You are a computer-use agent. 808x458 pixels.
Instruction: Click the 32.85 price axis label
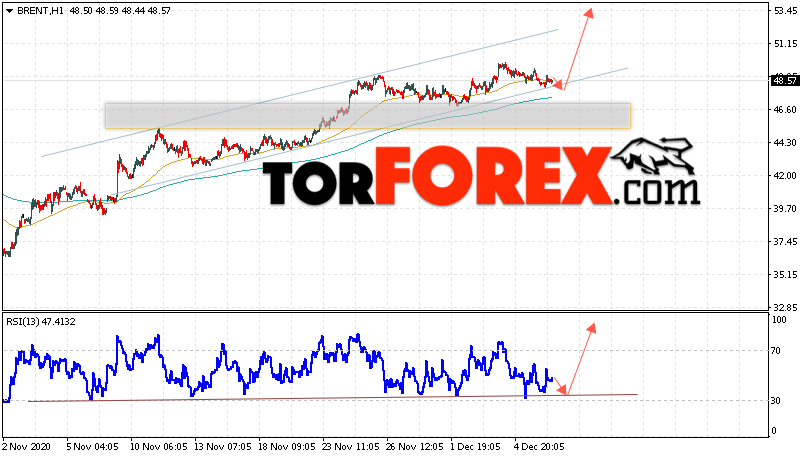pos(786,308)
